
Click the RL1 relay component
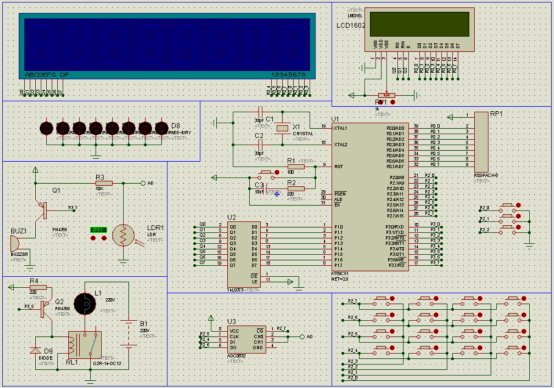tap(85, 345)
